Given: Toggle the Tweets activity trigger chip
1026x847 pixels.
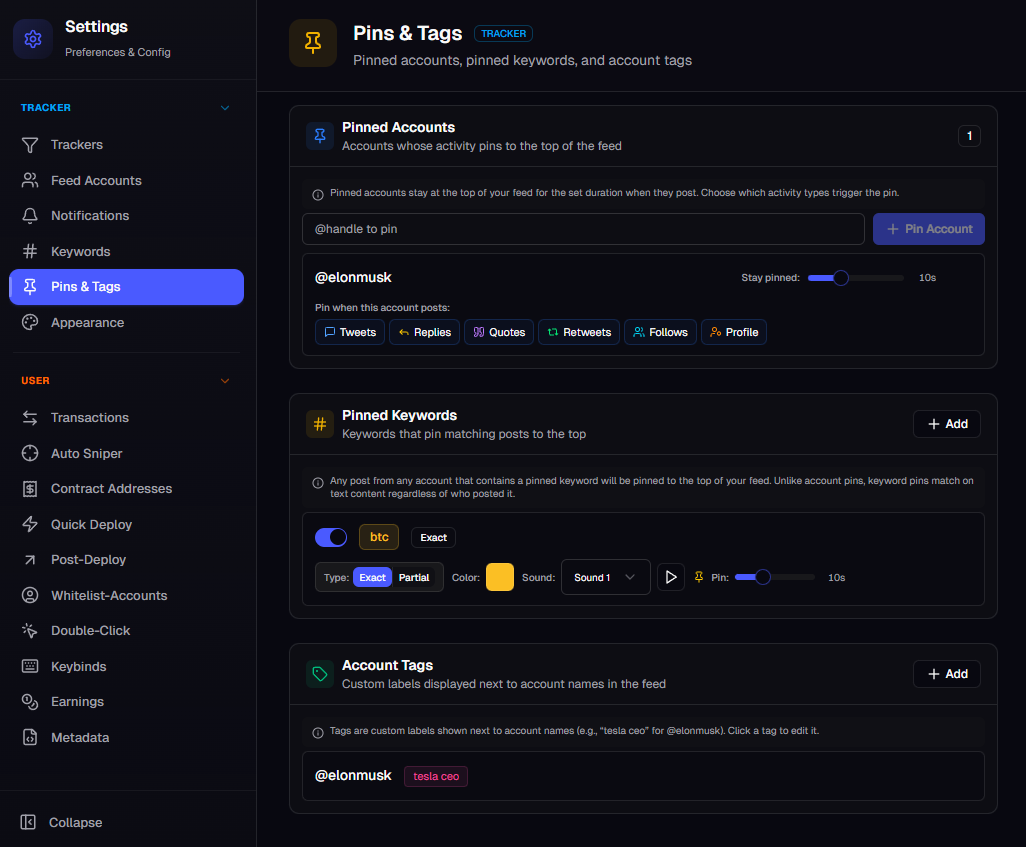Looking at the screenshot, I should point(350,332).
